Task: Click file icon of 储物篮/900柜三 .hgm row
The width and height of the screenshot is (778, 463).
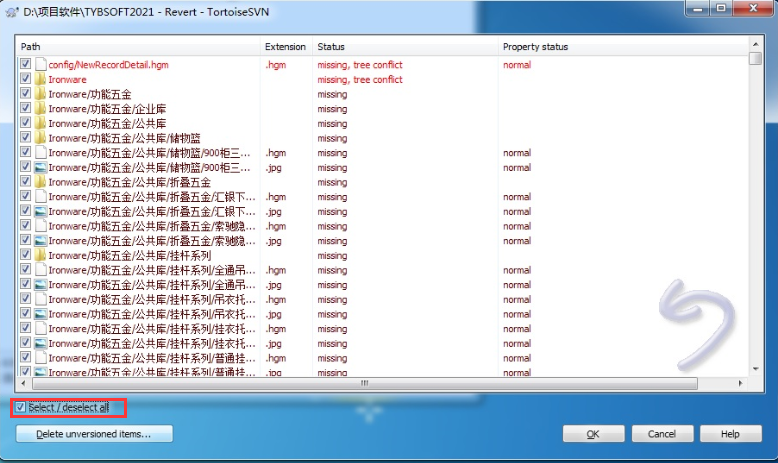Action: 40,152
